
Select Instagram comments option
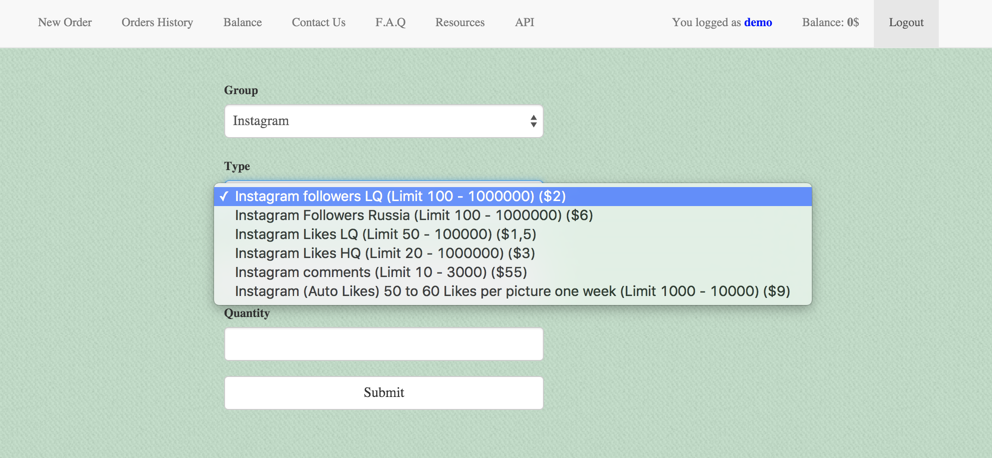(513, 273)
